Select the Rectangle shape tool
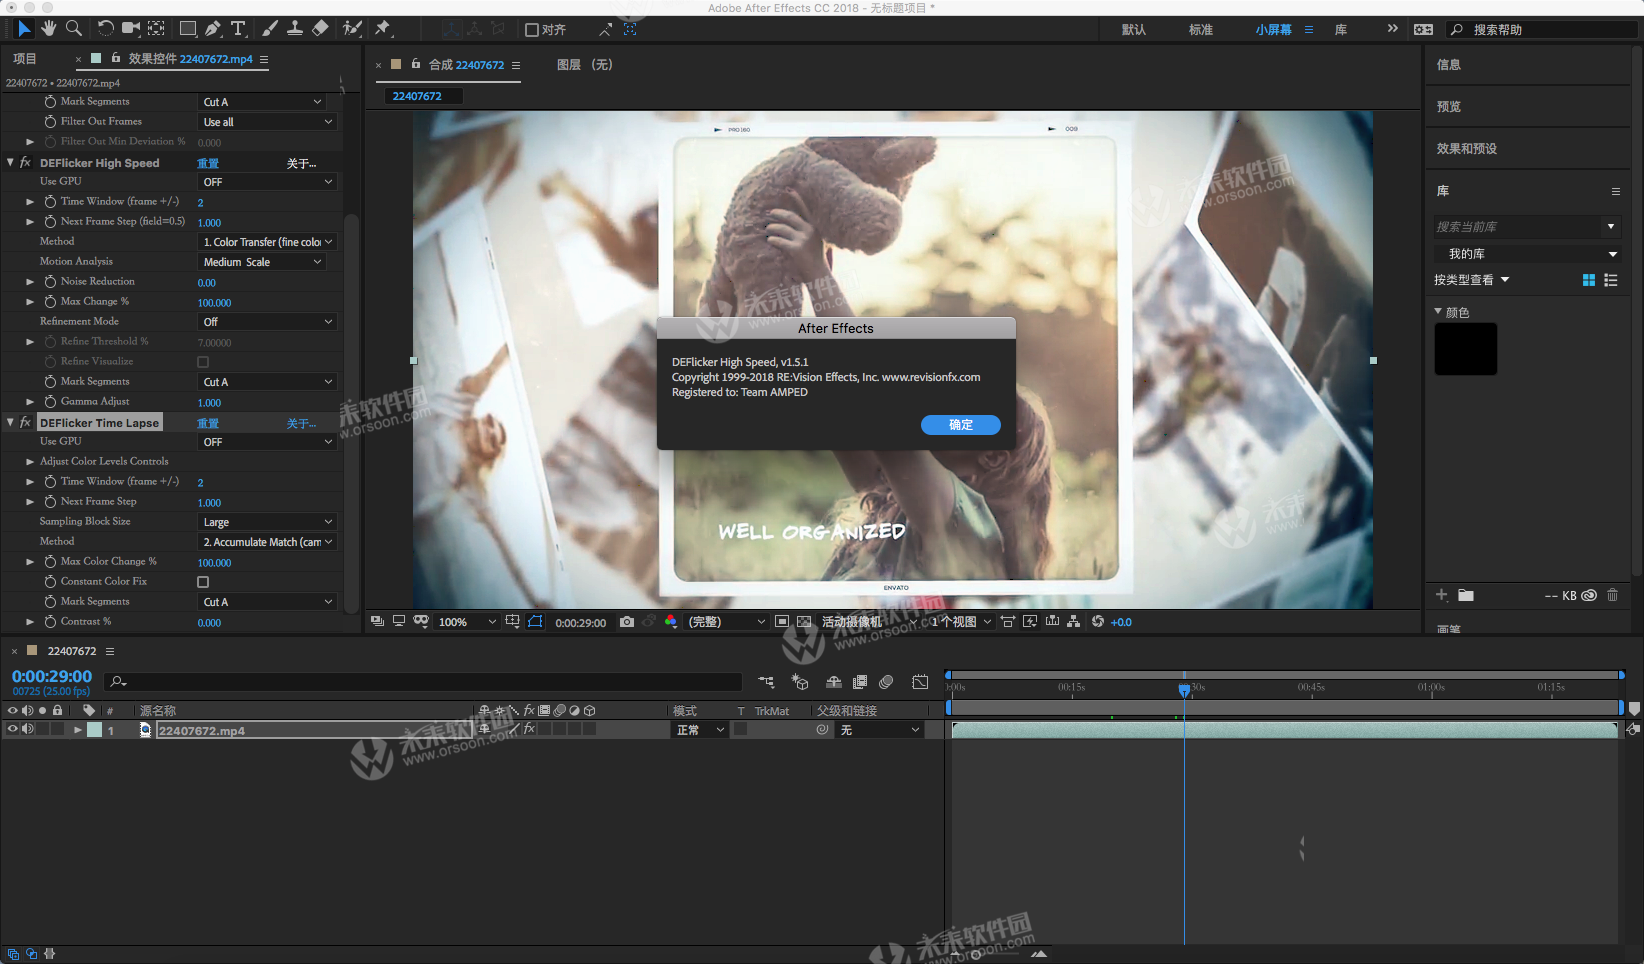Screen dimensions: 1644x964 [187, 29]
